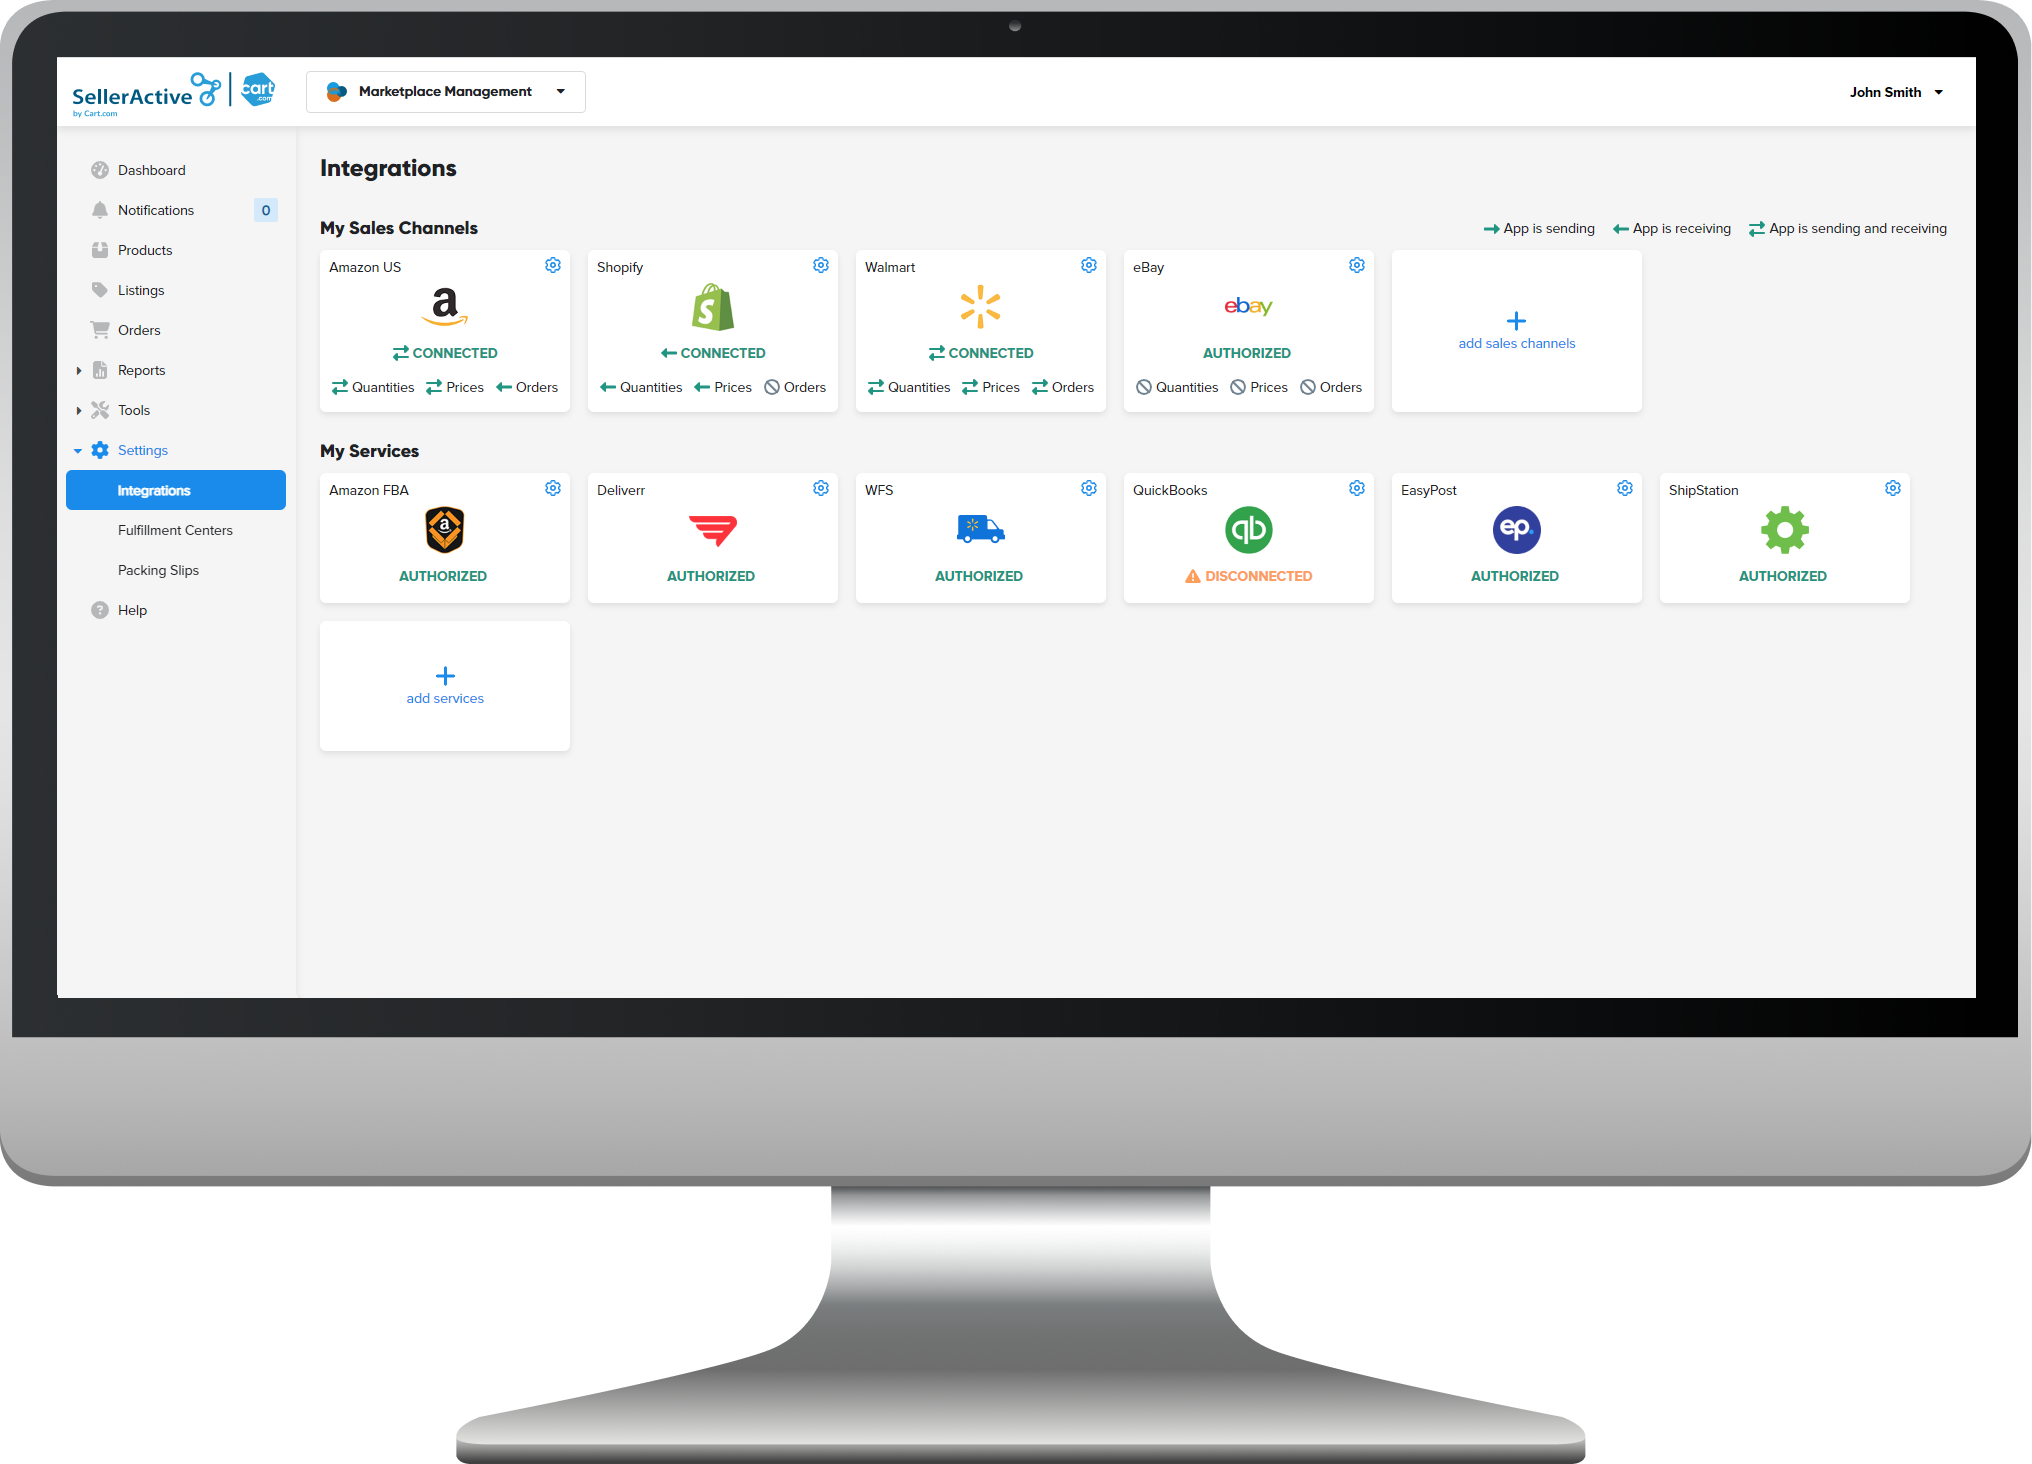This screenshot has width=2032, height=1464.
Task: Click add sales channels button
Action: pos(1516,331)
